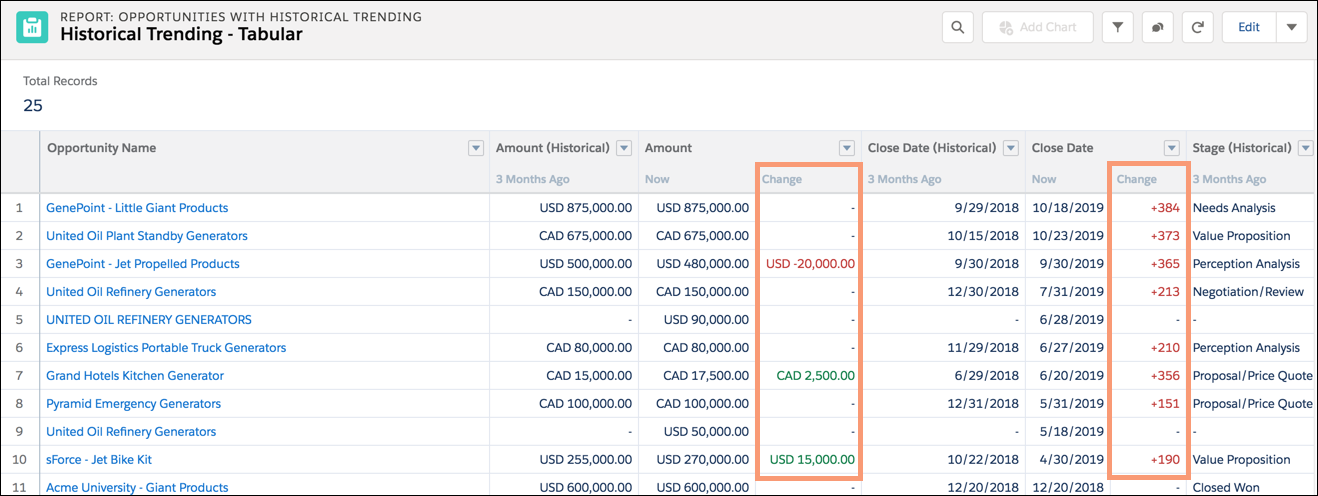Click the USD 15,000.00 change cell
This screenshot has height=496, width=1318.
click(x=812, y=460)
